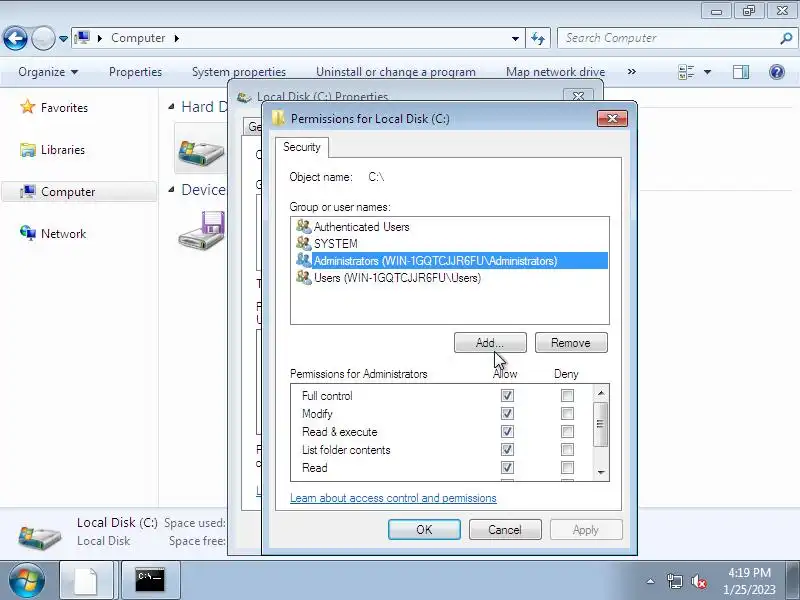This screenshot has width=800, height=600.
Task: Toggle Deny checkbox for List folder contents
Action: click(x=567, y=449)
